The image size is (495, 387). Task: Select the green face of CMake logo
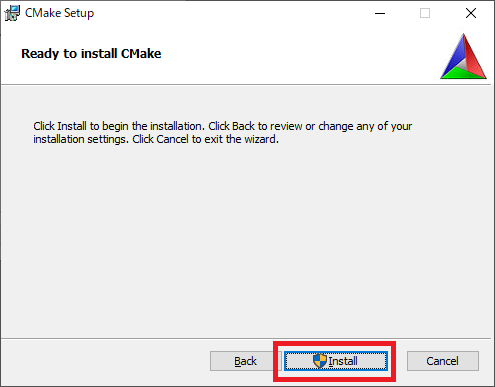click(462, 73)
